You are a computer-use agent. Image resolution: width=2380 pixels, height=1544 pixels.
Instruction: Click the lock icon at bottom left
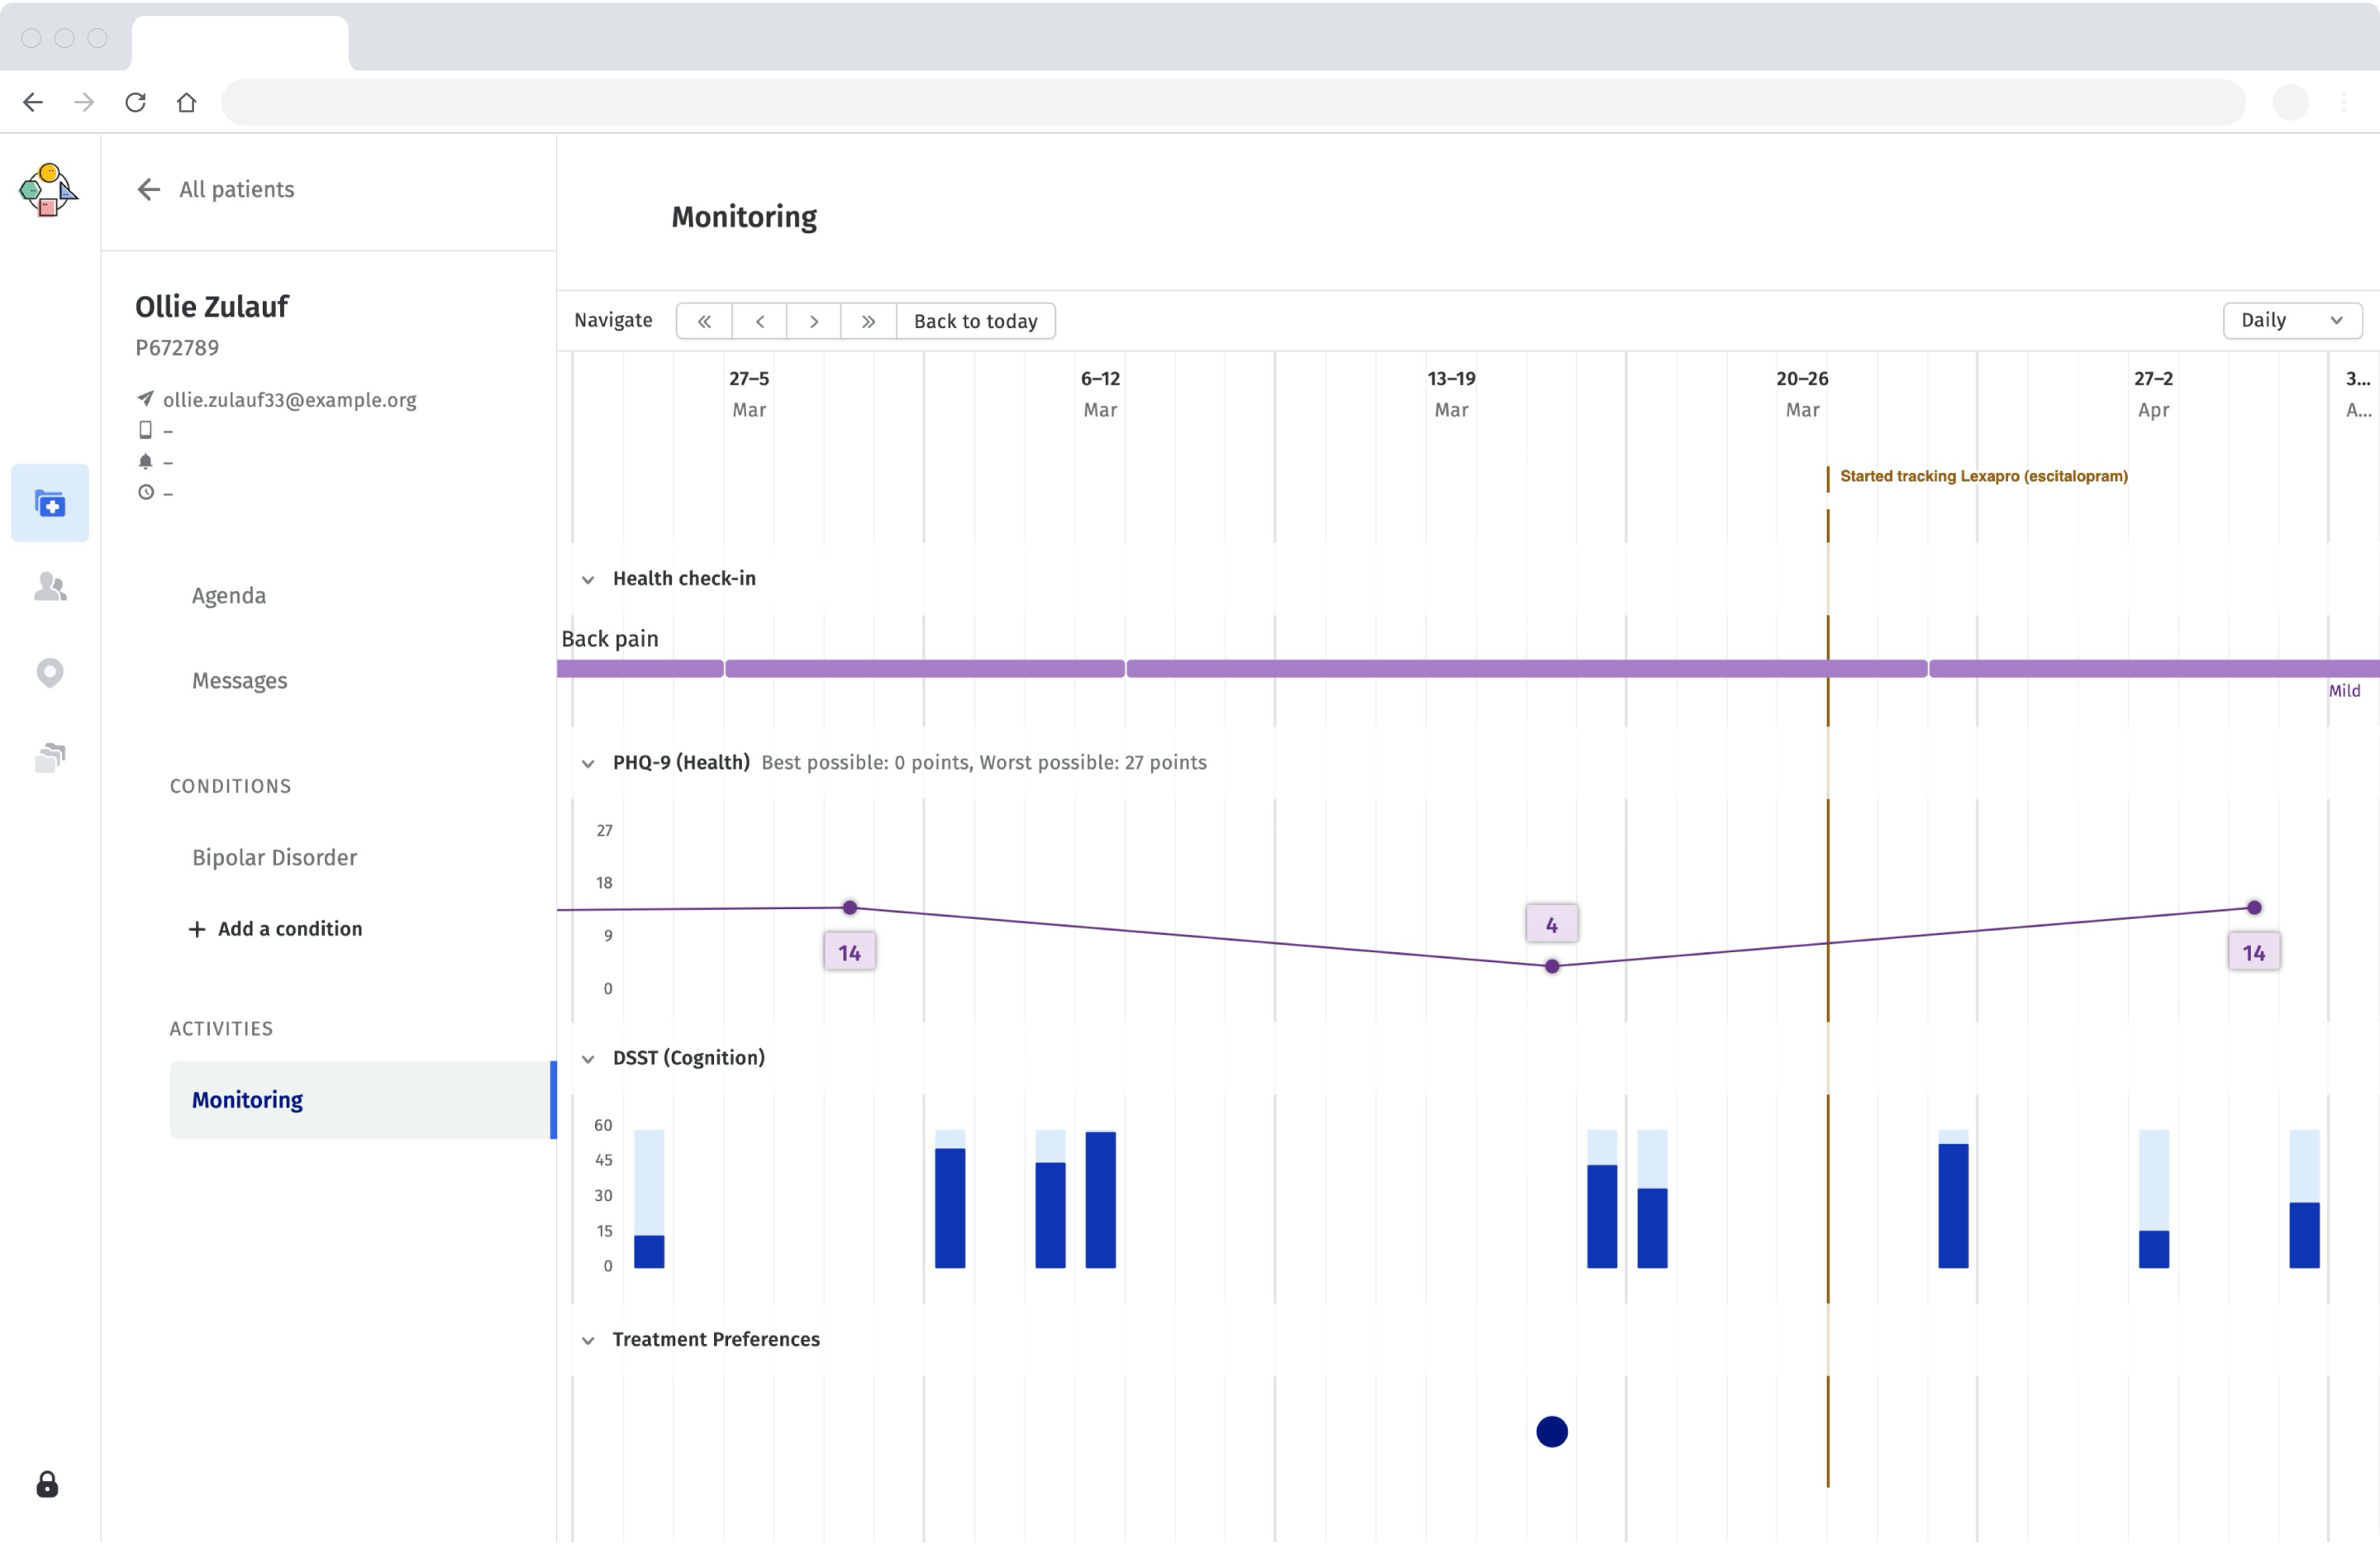[x=47, y=1485]
